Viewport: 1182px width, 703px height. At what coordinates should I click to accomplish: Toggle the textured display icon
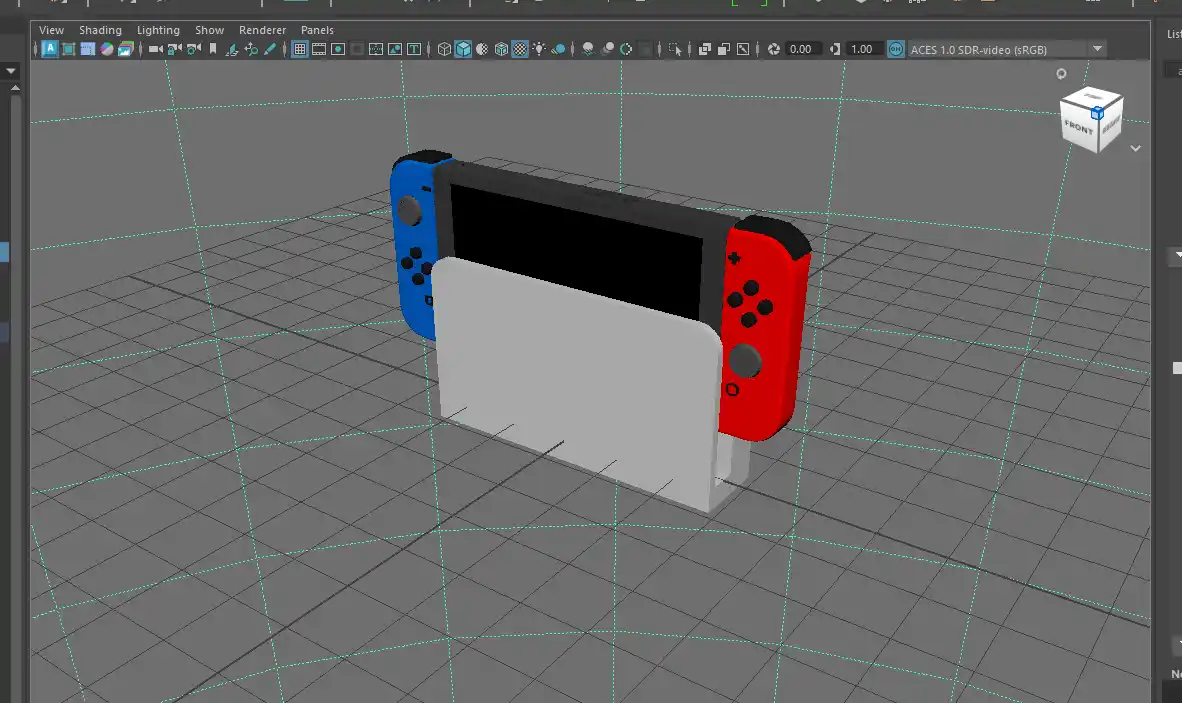[520, 49]
